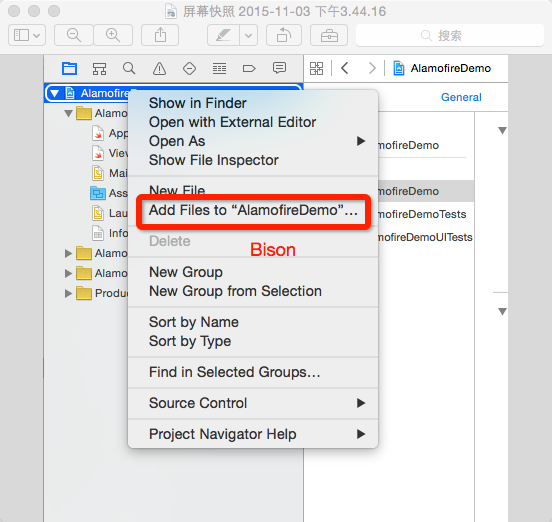Show the markup toolbox button

coord(329,35)
